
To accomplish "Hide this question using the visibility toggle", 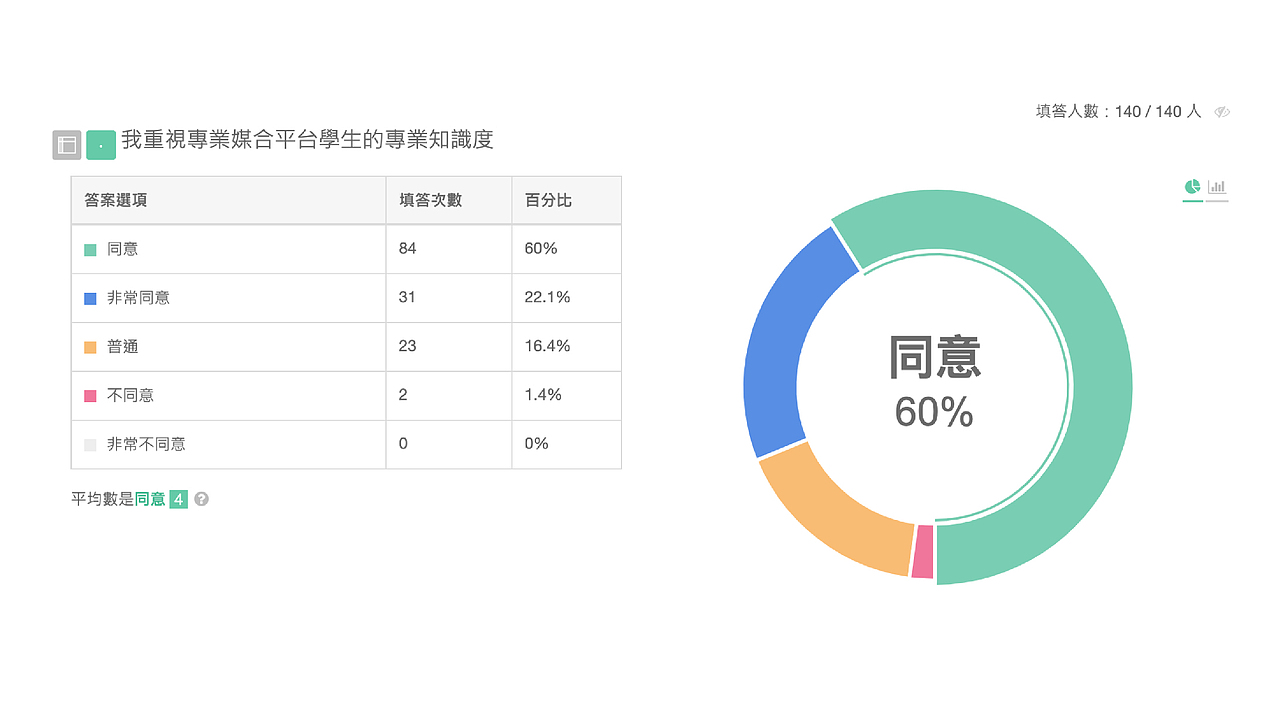I will 1222,112.
